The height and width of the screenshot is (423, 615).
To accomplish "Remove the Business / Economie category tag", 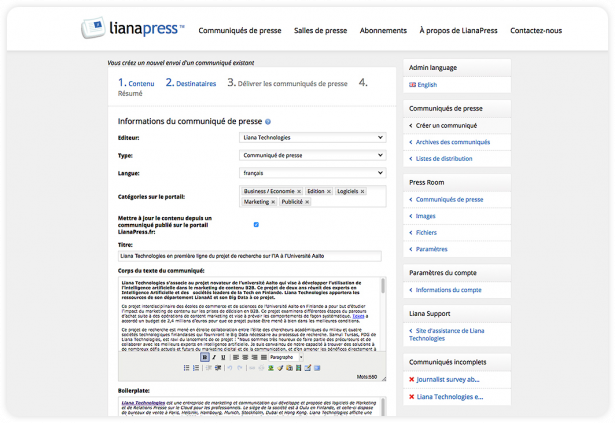I will pos(299,191).
